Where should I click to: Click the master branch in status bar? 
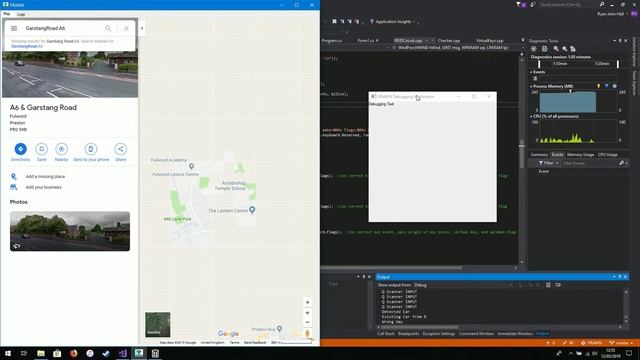[x=622, y=343]
